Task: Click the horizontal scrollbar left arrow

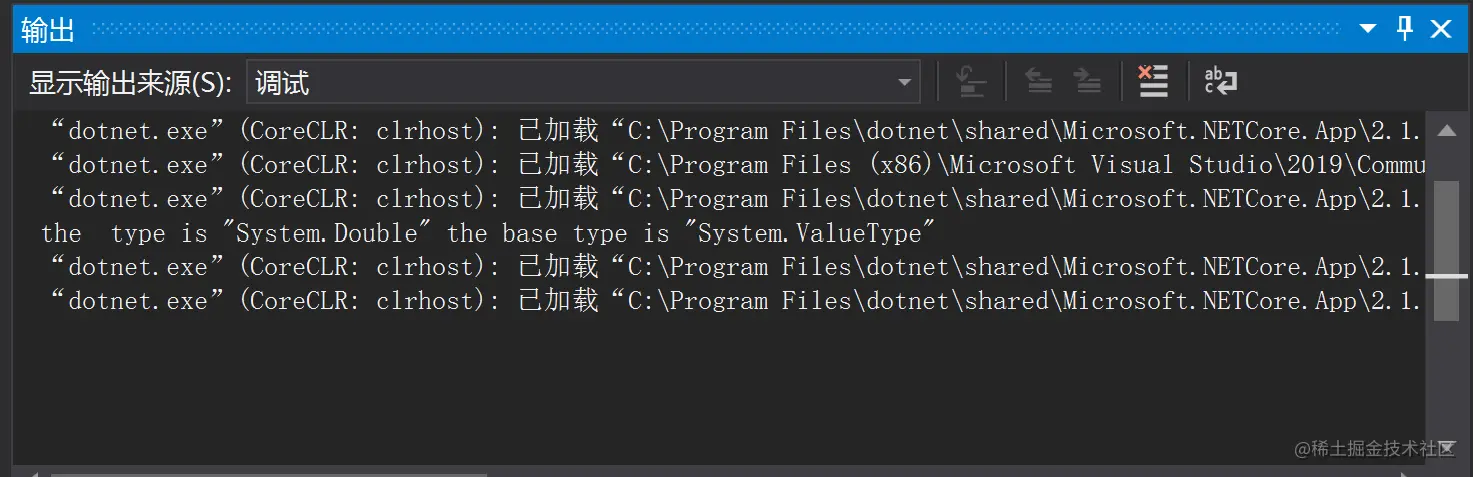Action: tap(34, 472)
